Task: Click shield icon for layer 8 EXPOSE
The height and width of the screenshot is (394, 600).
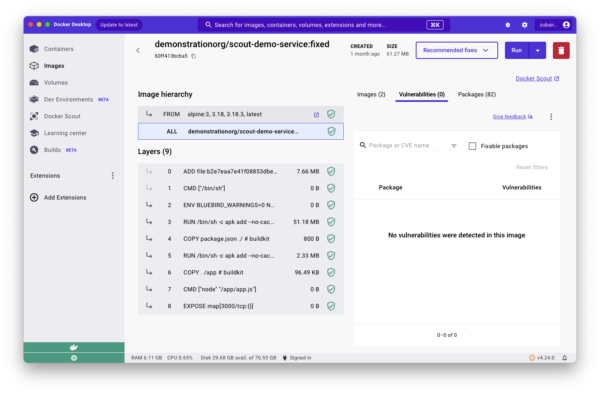Action: pyautogui.click(x=331, y=306)
